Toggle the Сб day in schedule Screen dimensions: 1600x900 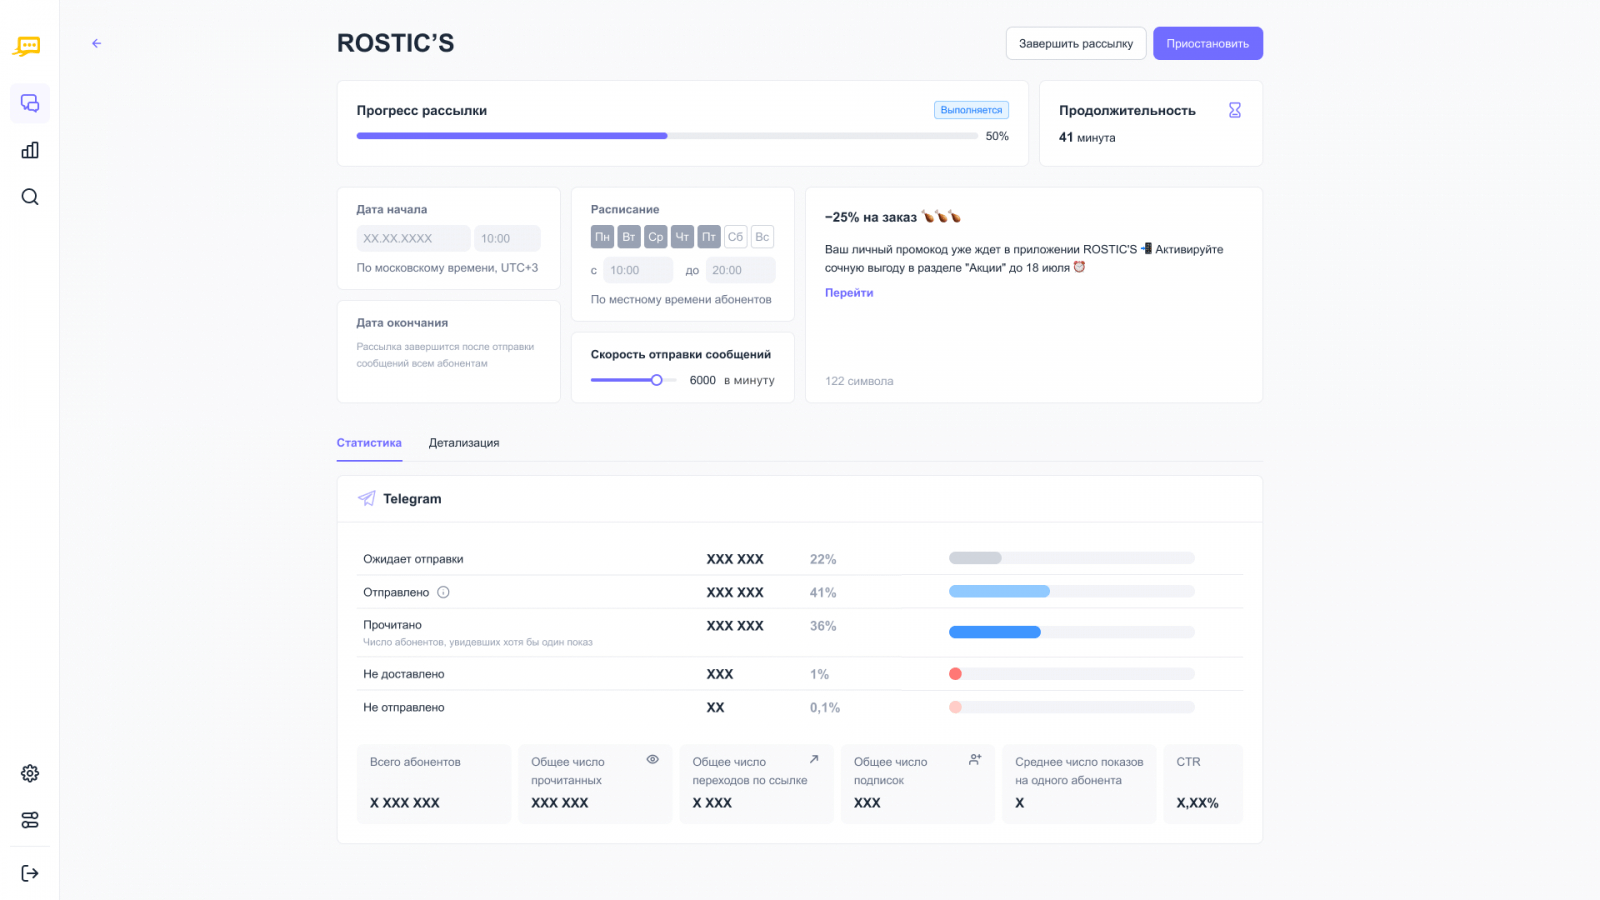(735, 237)
